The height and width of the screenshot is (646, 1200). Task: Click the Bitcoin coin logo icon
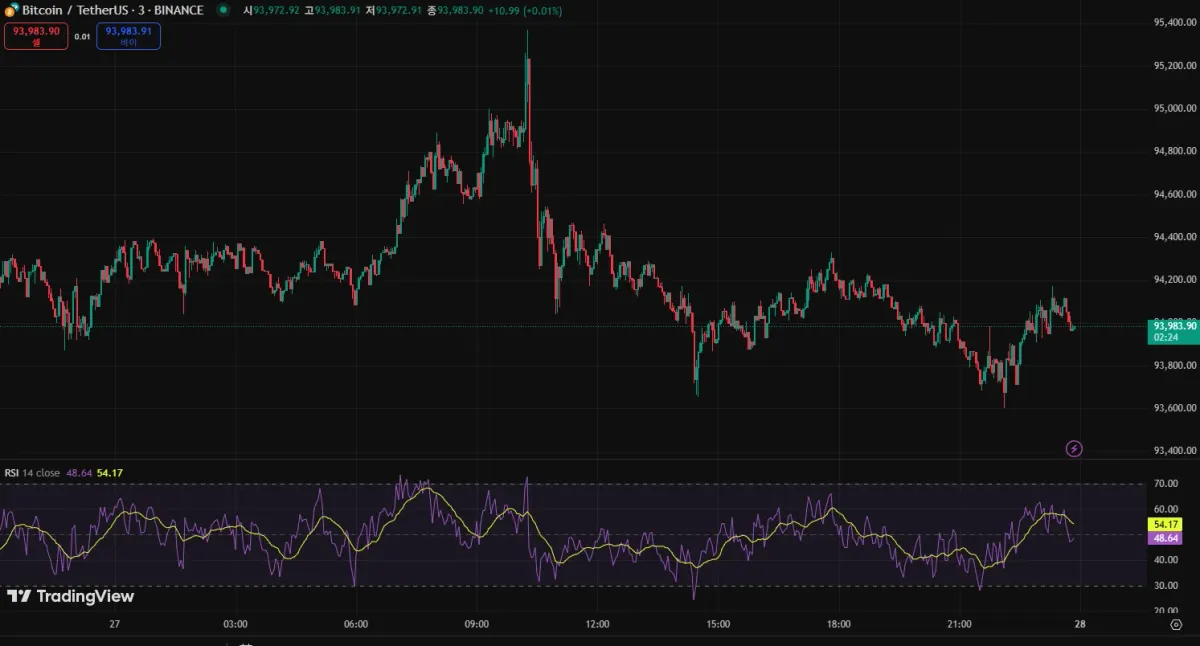click(x=10, y=10)
